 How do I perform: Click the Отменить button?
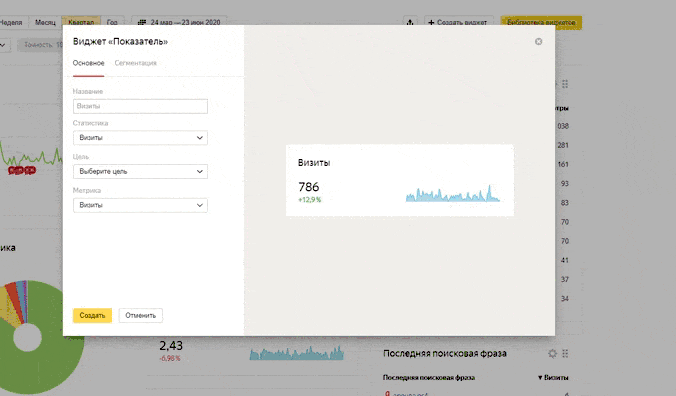pyautogui.click(x=141, y=315)
